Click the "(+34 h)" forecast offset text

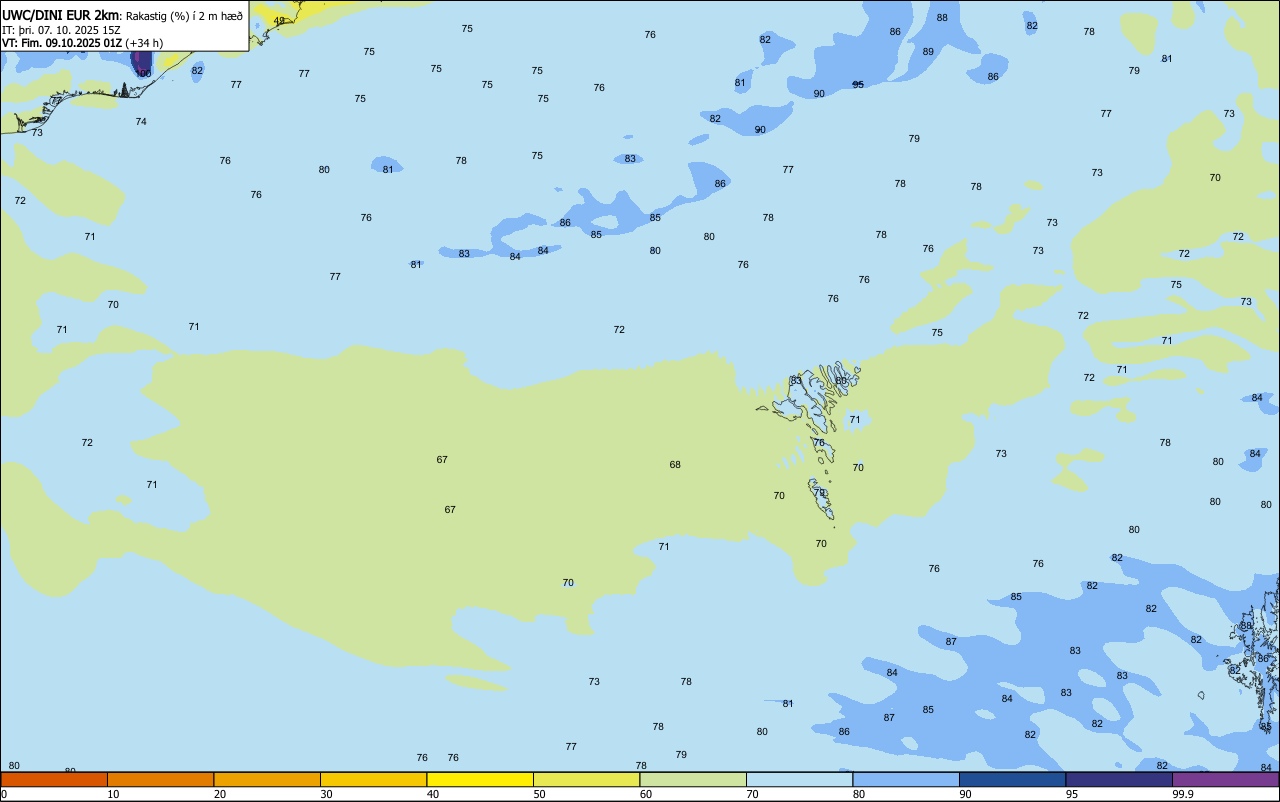pyautogui.click(x=144, y=43)
